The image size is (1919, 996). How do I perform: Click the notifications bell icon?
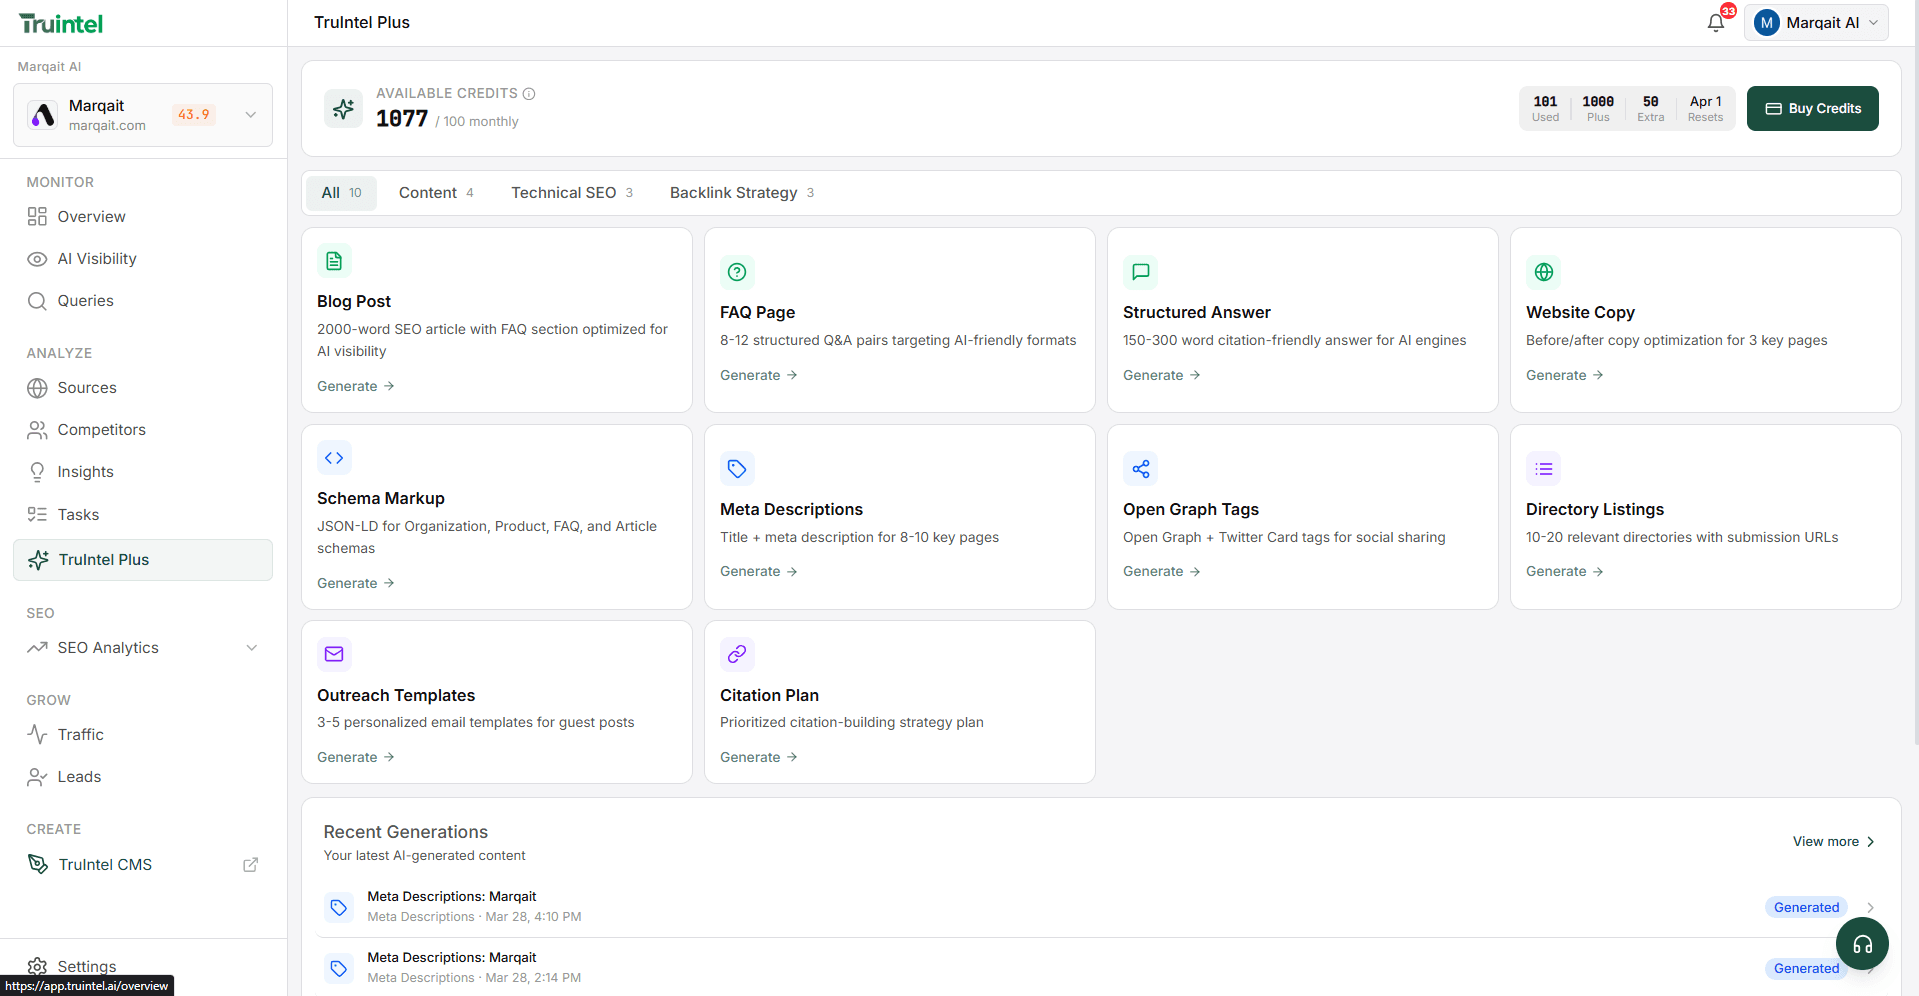1715,23
